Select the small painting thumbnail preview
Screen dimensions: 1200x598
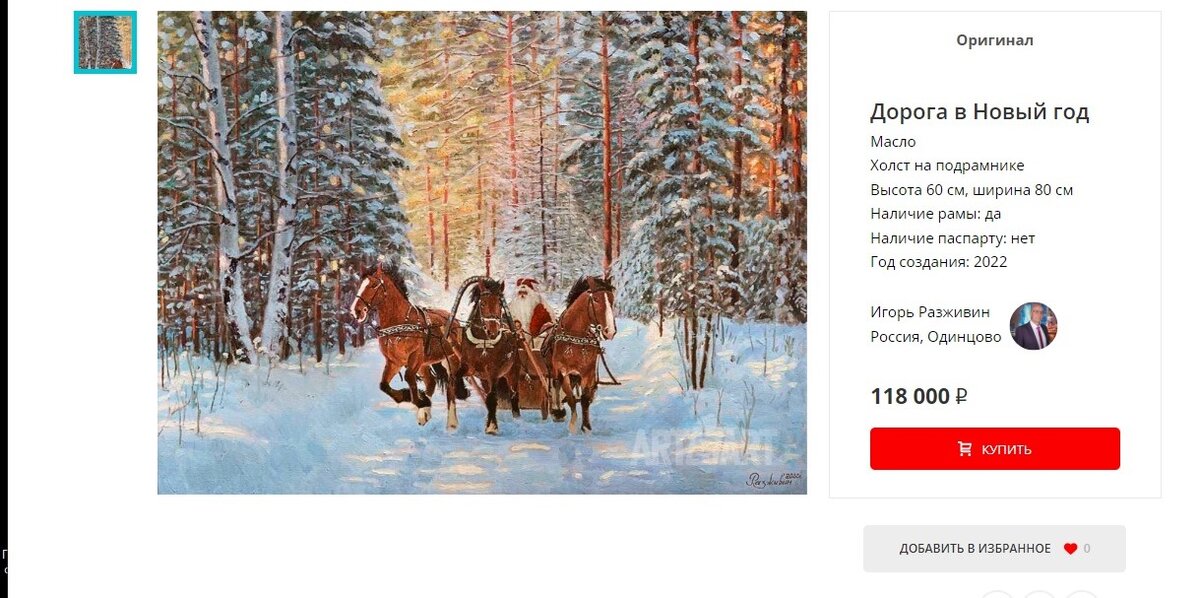[x=105, y=43]
